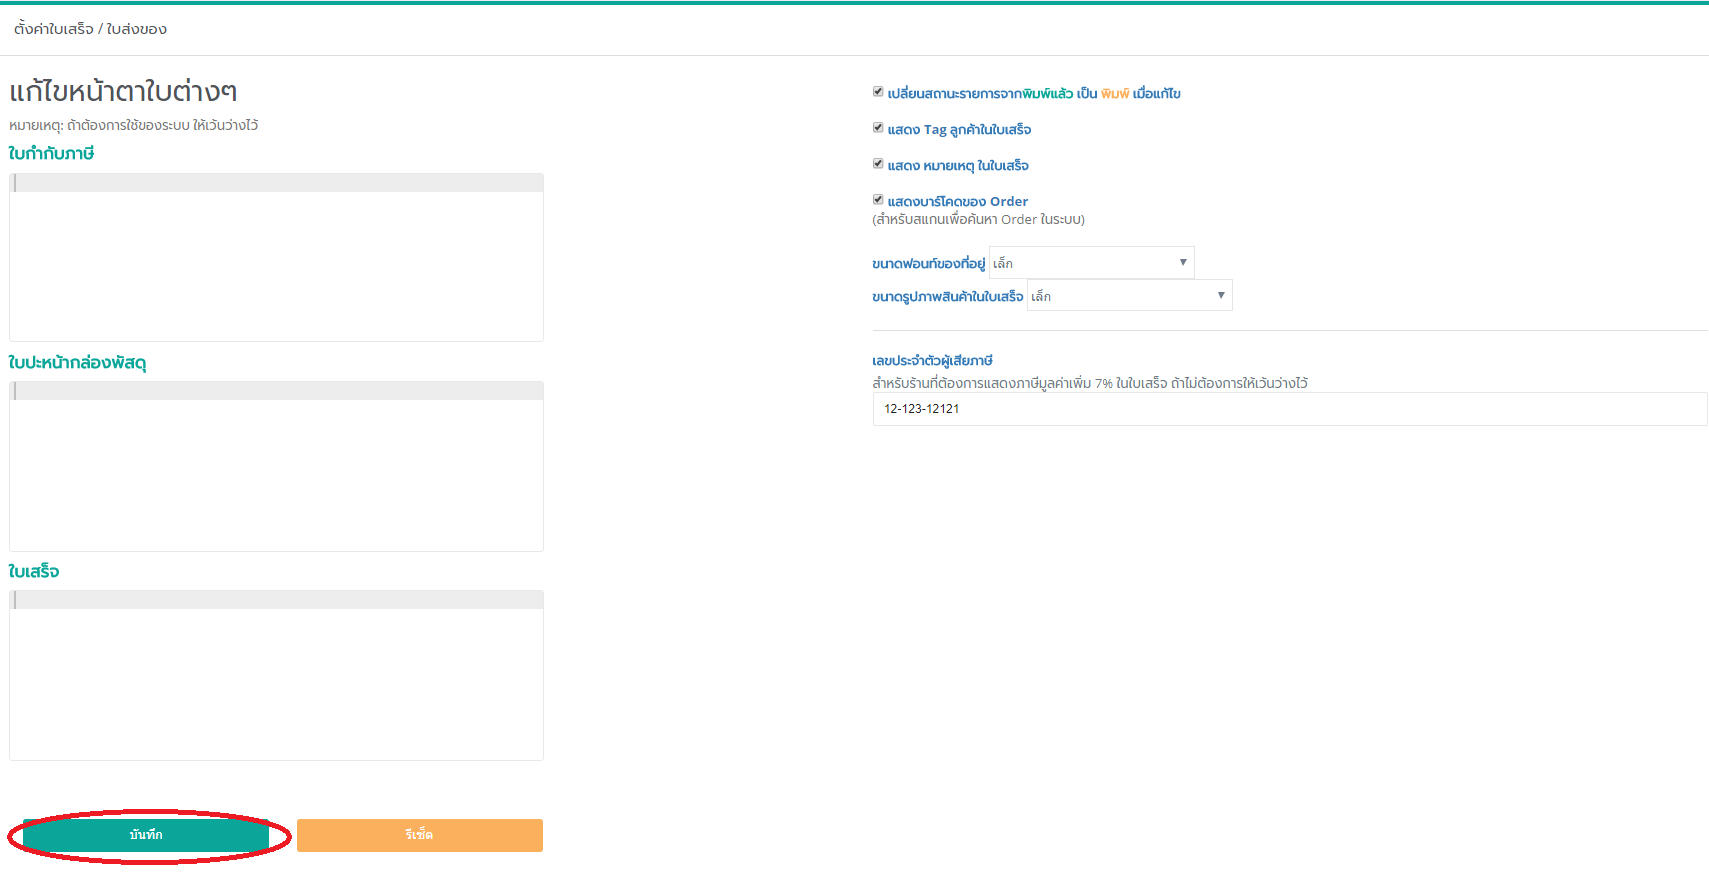The height and width of the screenshot is (875, 1709).
Task: Click inside the ใบกำกับภาษี editor text area
Action: [x=276, y=265]
